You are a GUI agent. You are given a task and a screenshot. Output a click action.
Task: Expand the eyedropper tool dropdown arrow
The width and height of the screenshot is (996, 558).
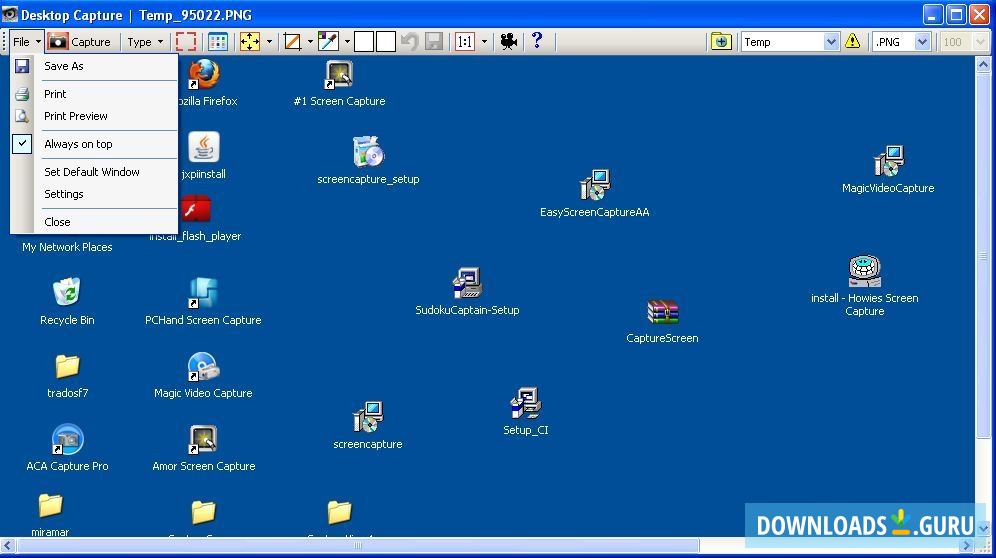click(x=347, y=42)
